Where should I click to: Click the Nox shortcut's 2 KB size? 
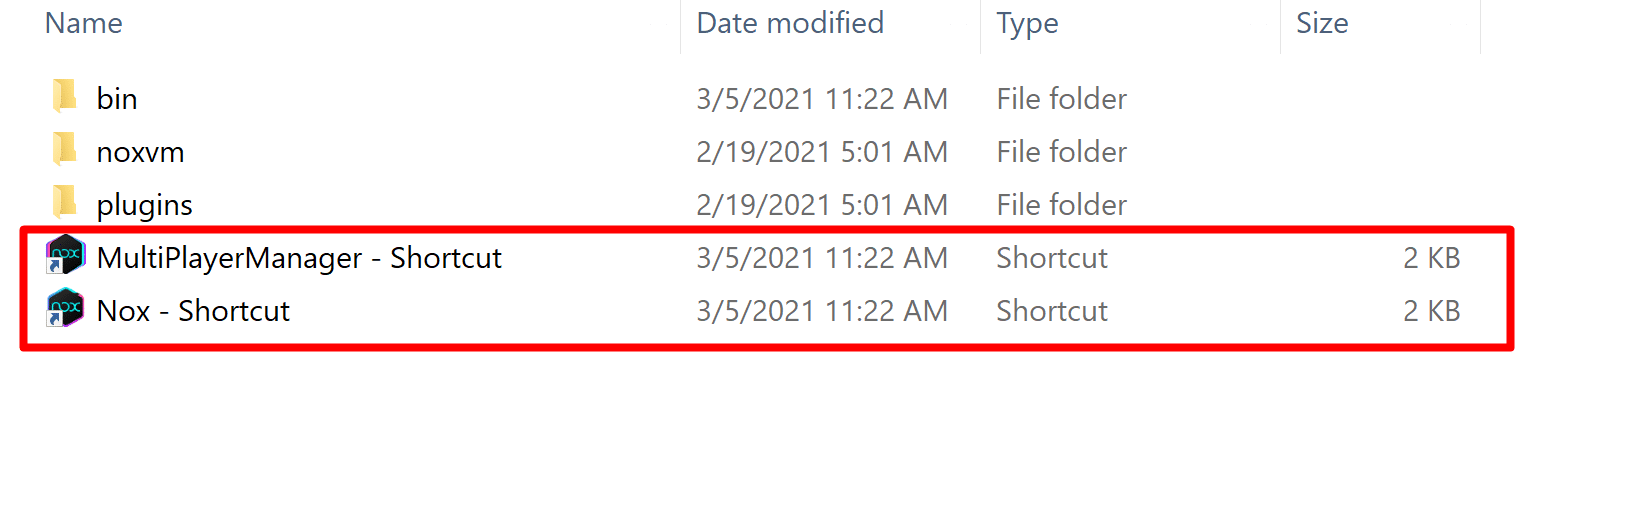point(1431,311)
